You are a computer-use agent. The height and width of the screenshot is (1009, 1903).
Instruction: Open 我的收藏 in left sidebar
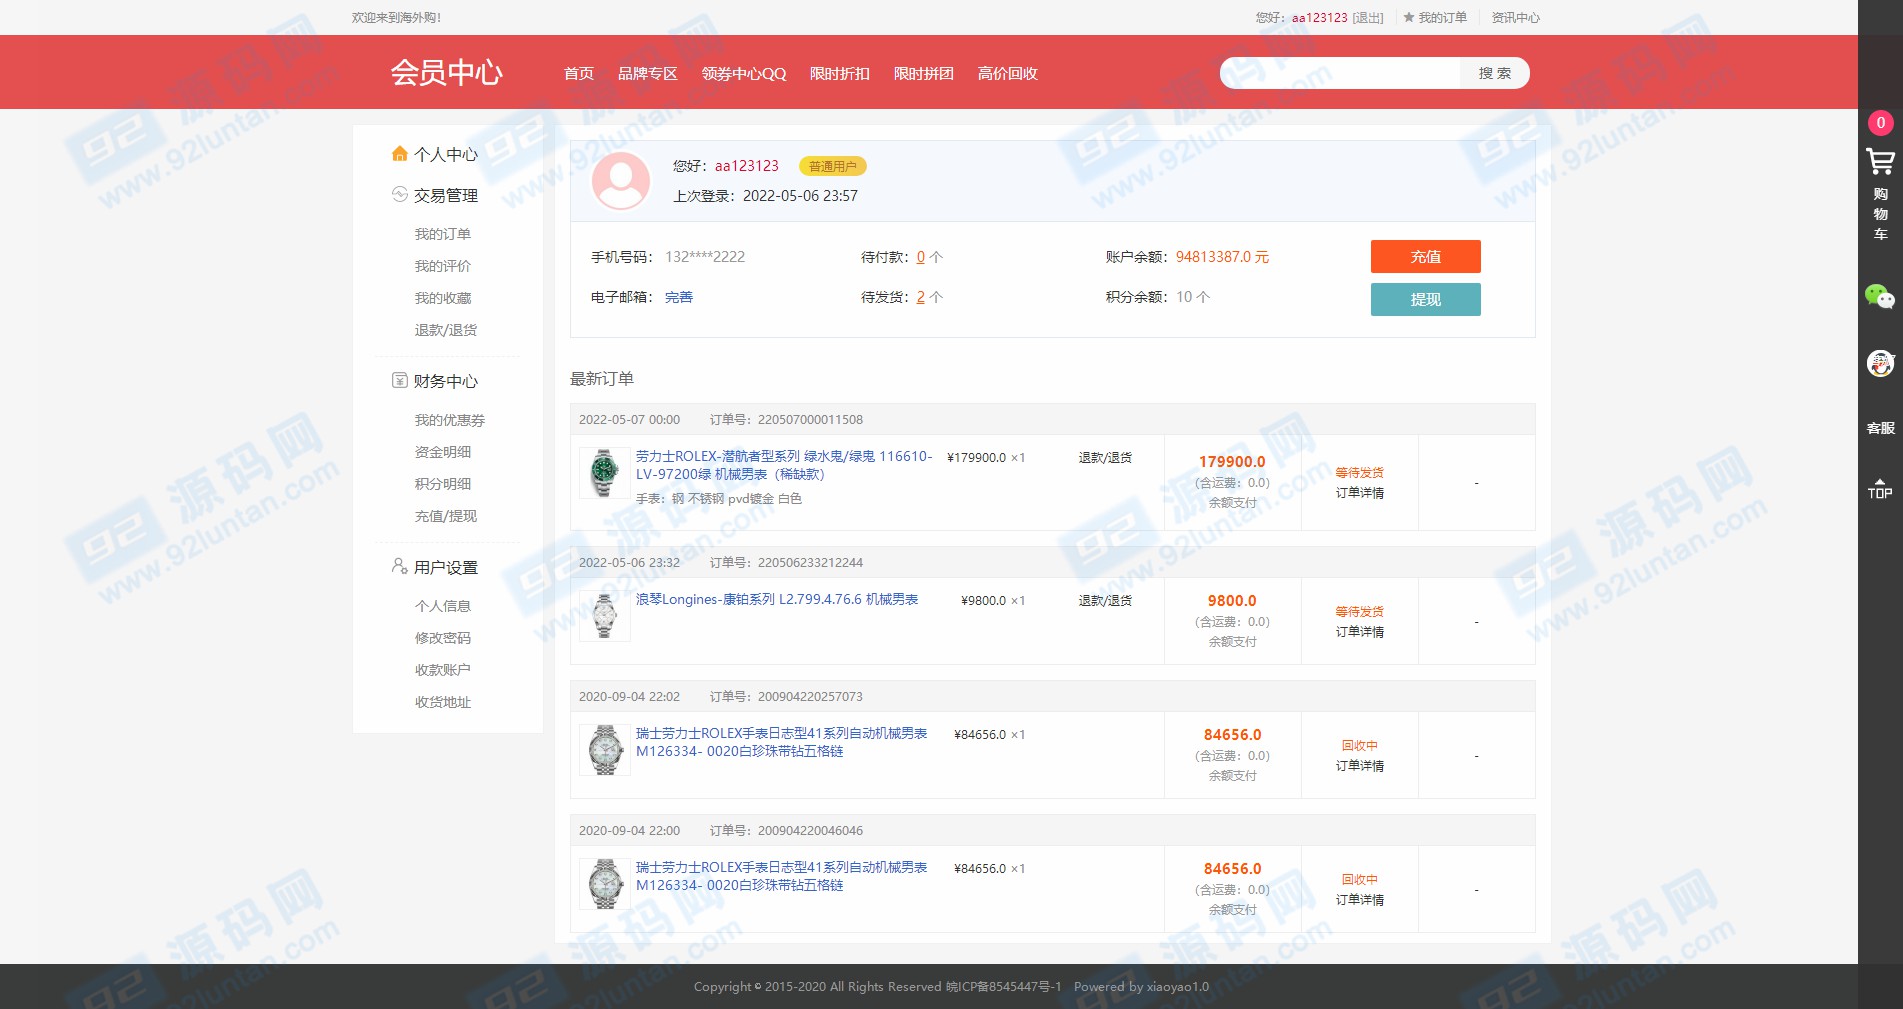point(443,298)
